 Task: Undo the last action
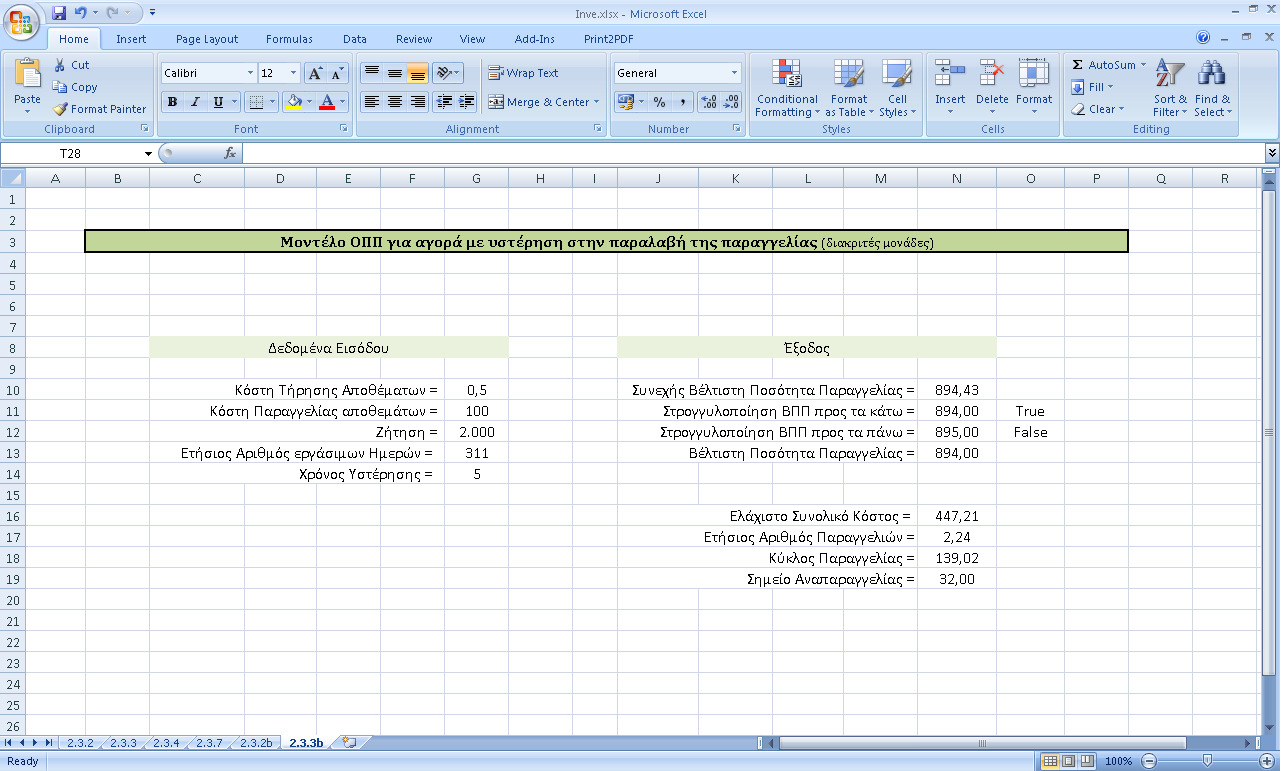(x=81, y=13)
